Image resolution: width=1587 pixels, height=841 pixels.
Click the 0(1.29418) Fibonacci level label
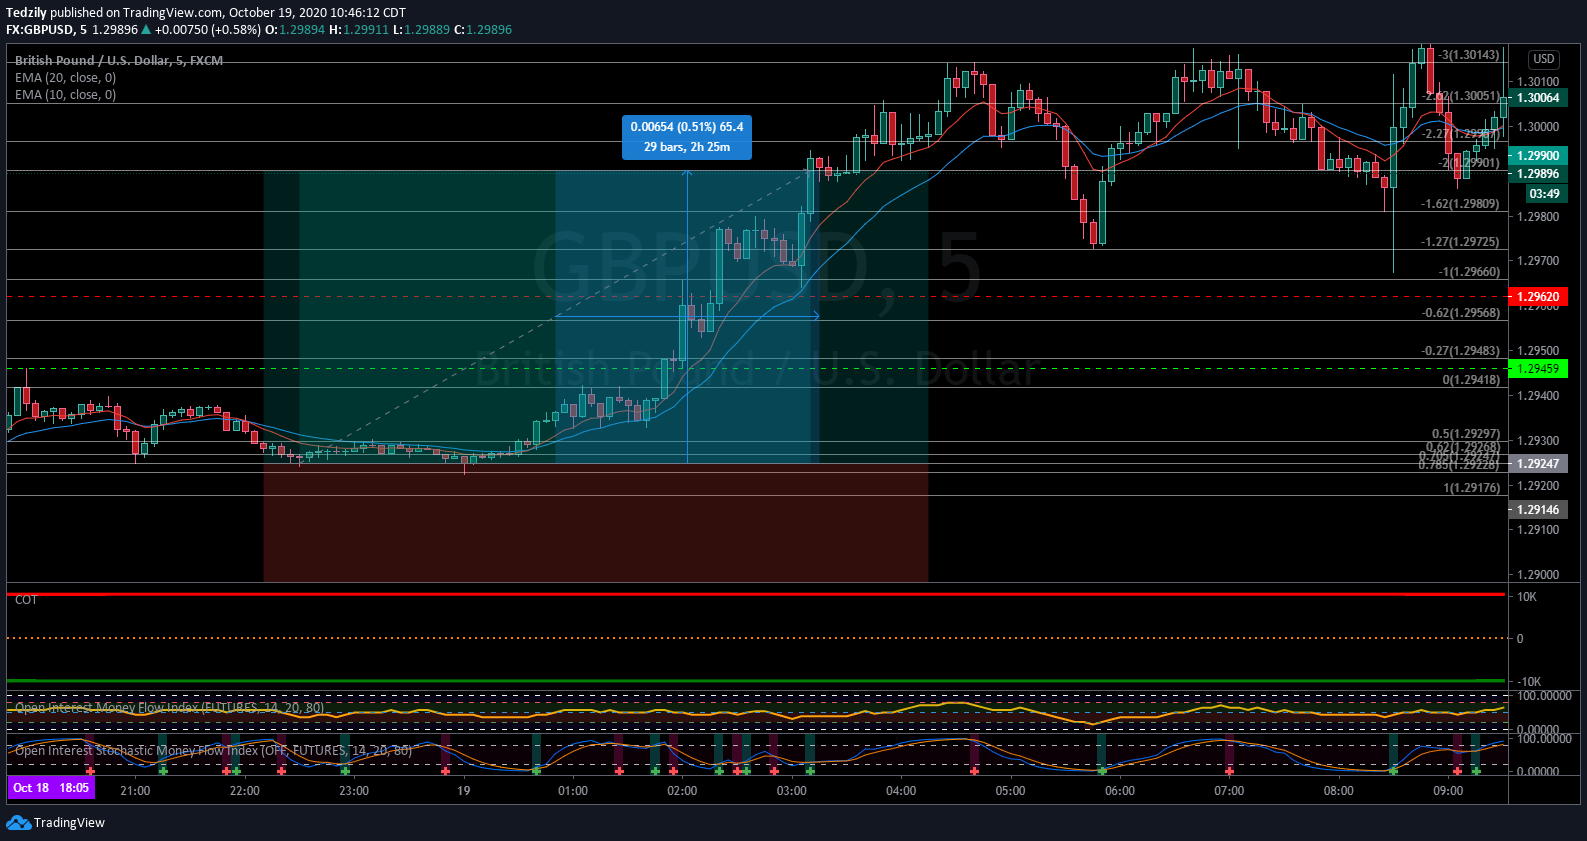tap(1471, 380)
